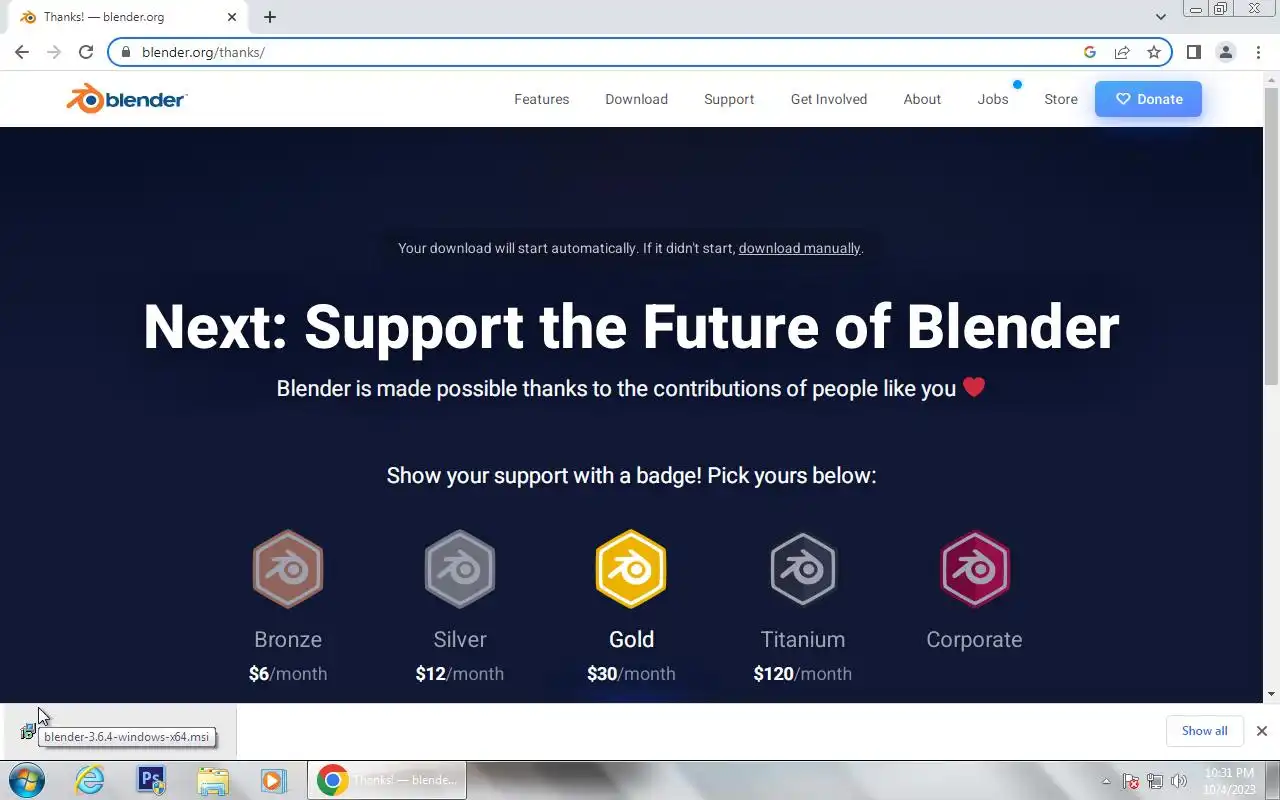Click the download manually link
Viewport: 1280px width, 800px height.
799,248
